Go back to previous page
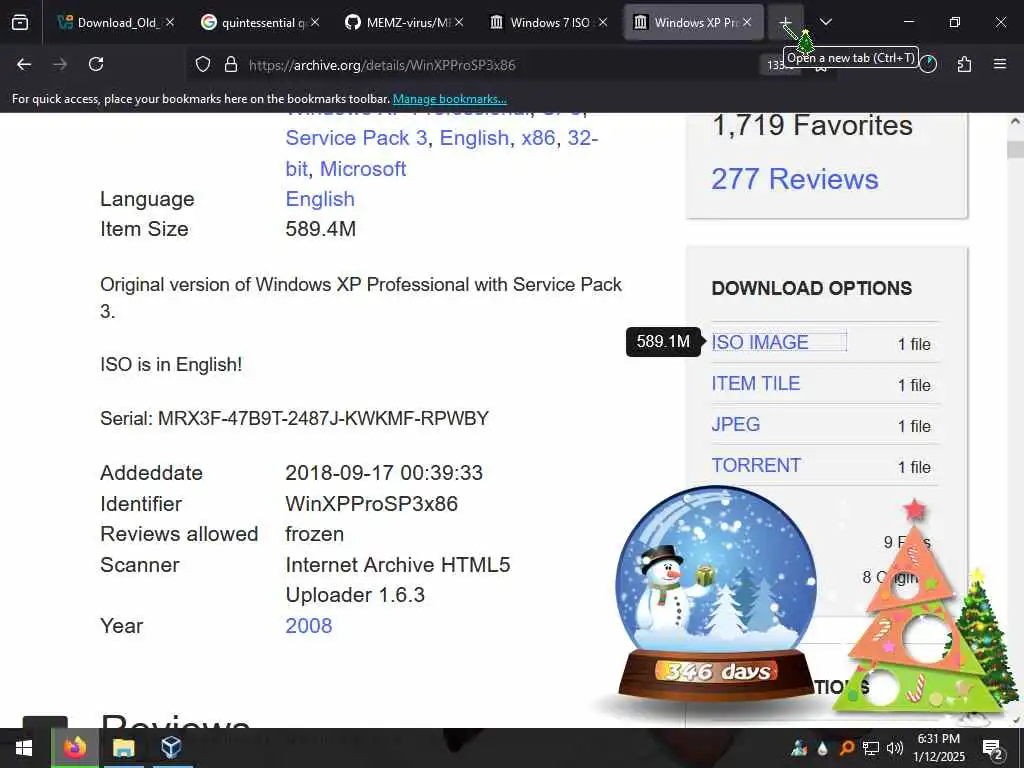Viewport: 1024px width, 768px height. click(x=24, y=64)
